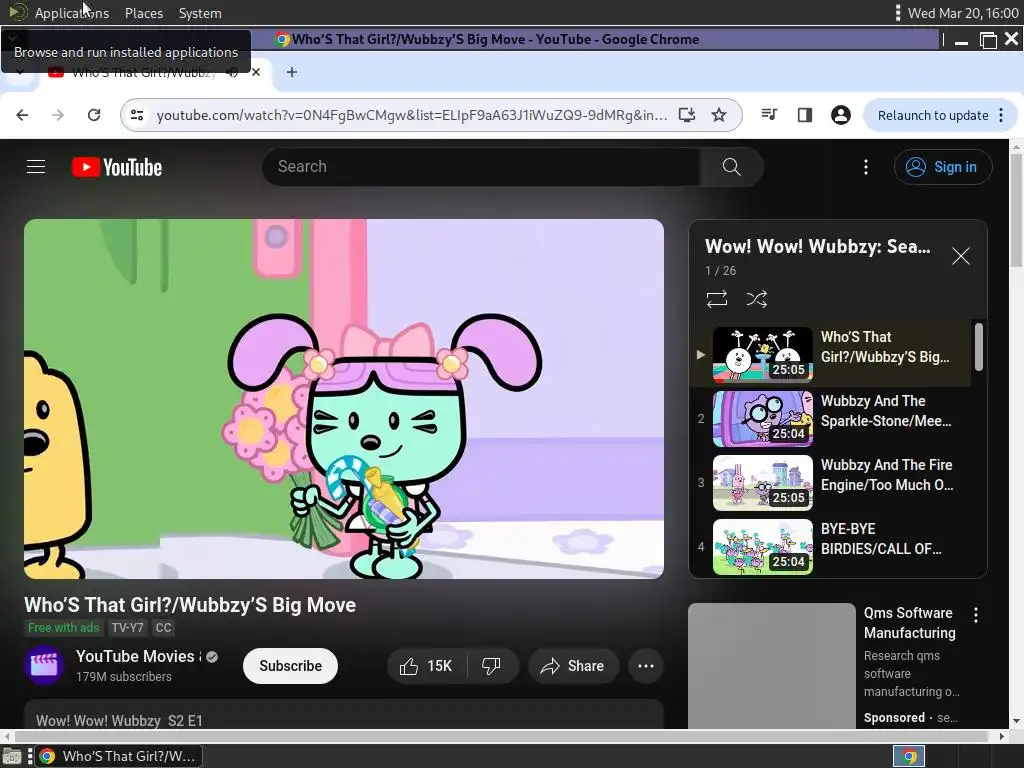
Task: Play Wubbzy And The Fire Engine video
Action: [831, 482]
